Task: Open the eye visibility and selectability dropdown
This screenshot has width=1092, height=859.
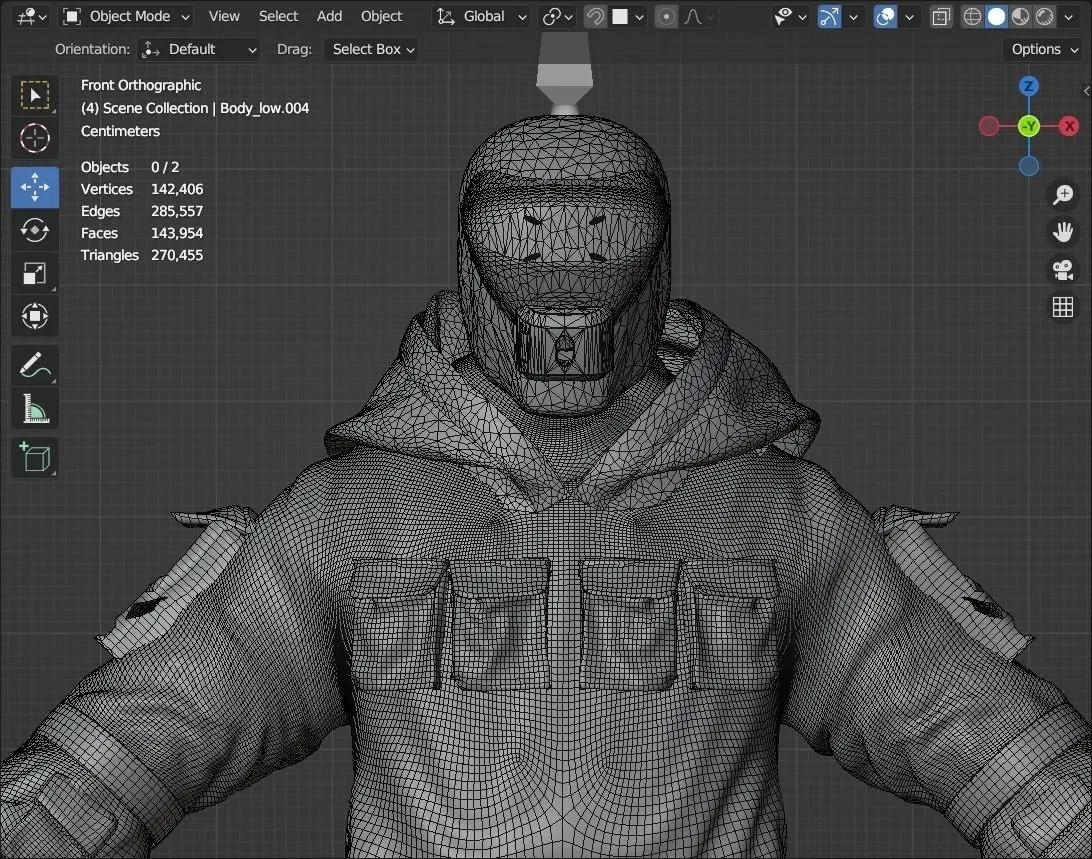Action: click(790, 17)
